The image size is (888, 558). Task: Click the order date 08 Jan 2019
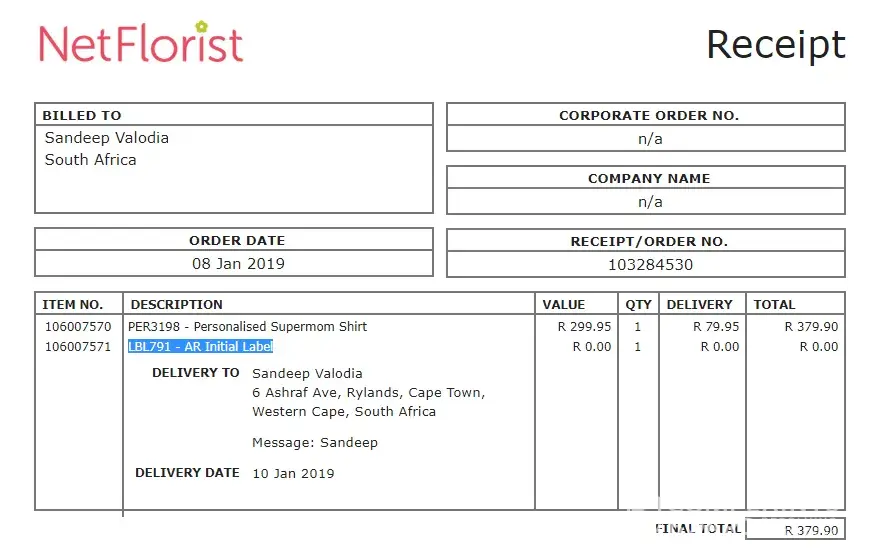click(238, 264)
